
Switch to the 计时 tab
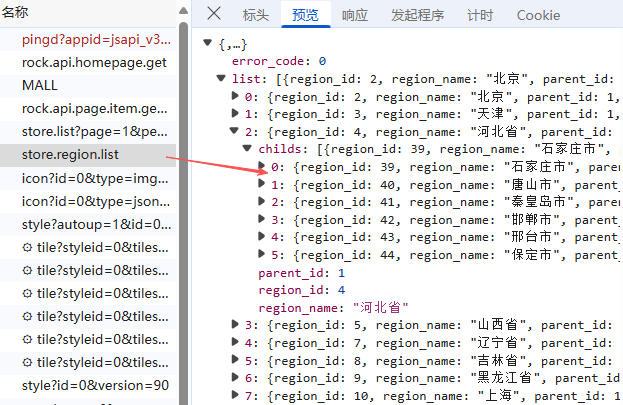point(480,15)
